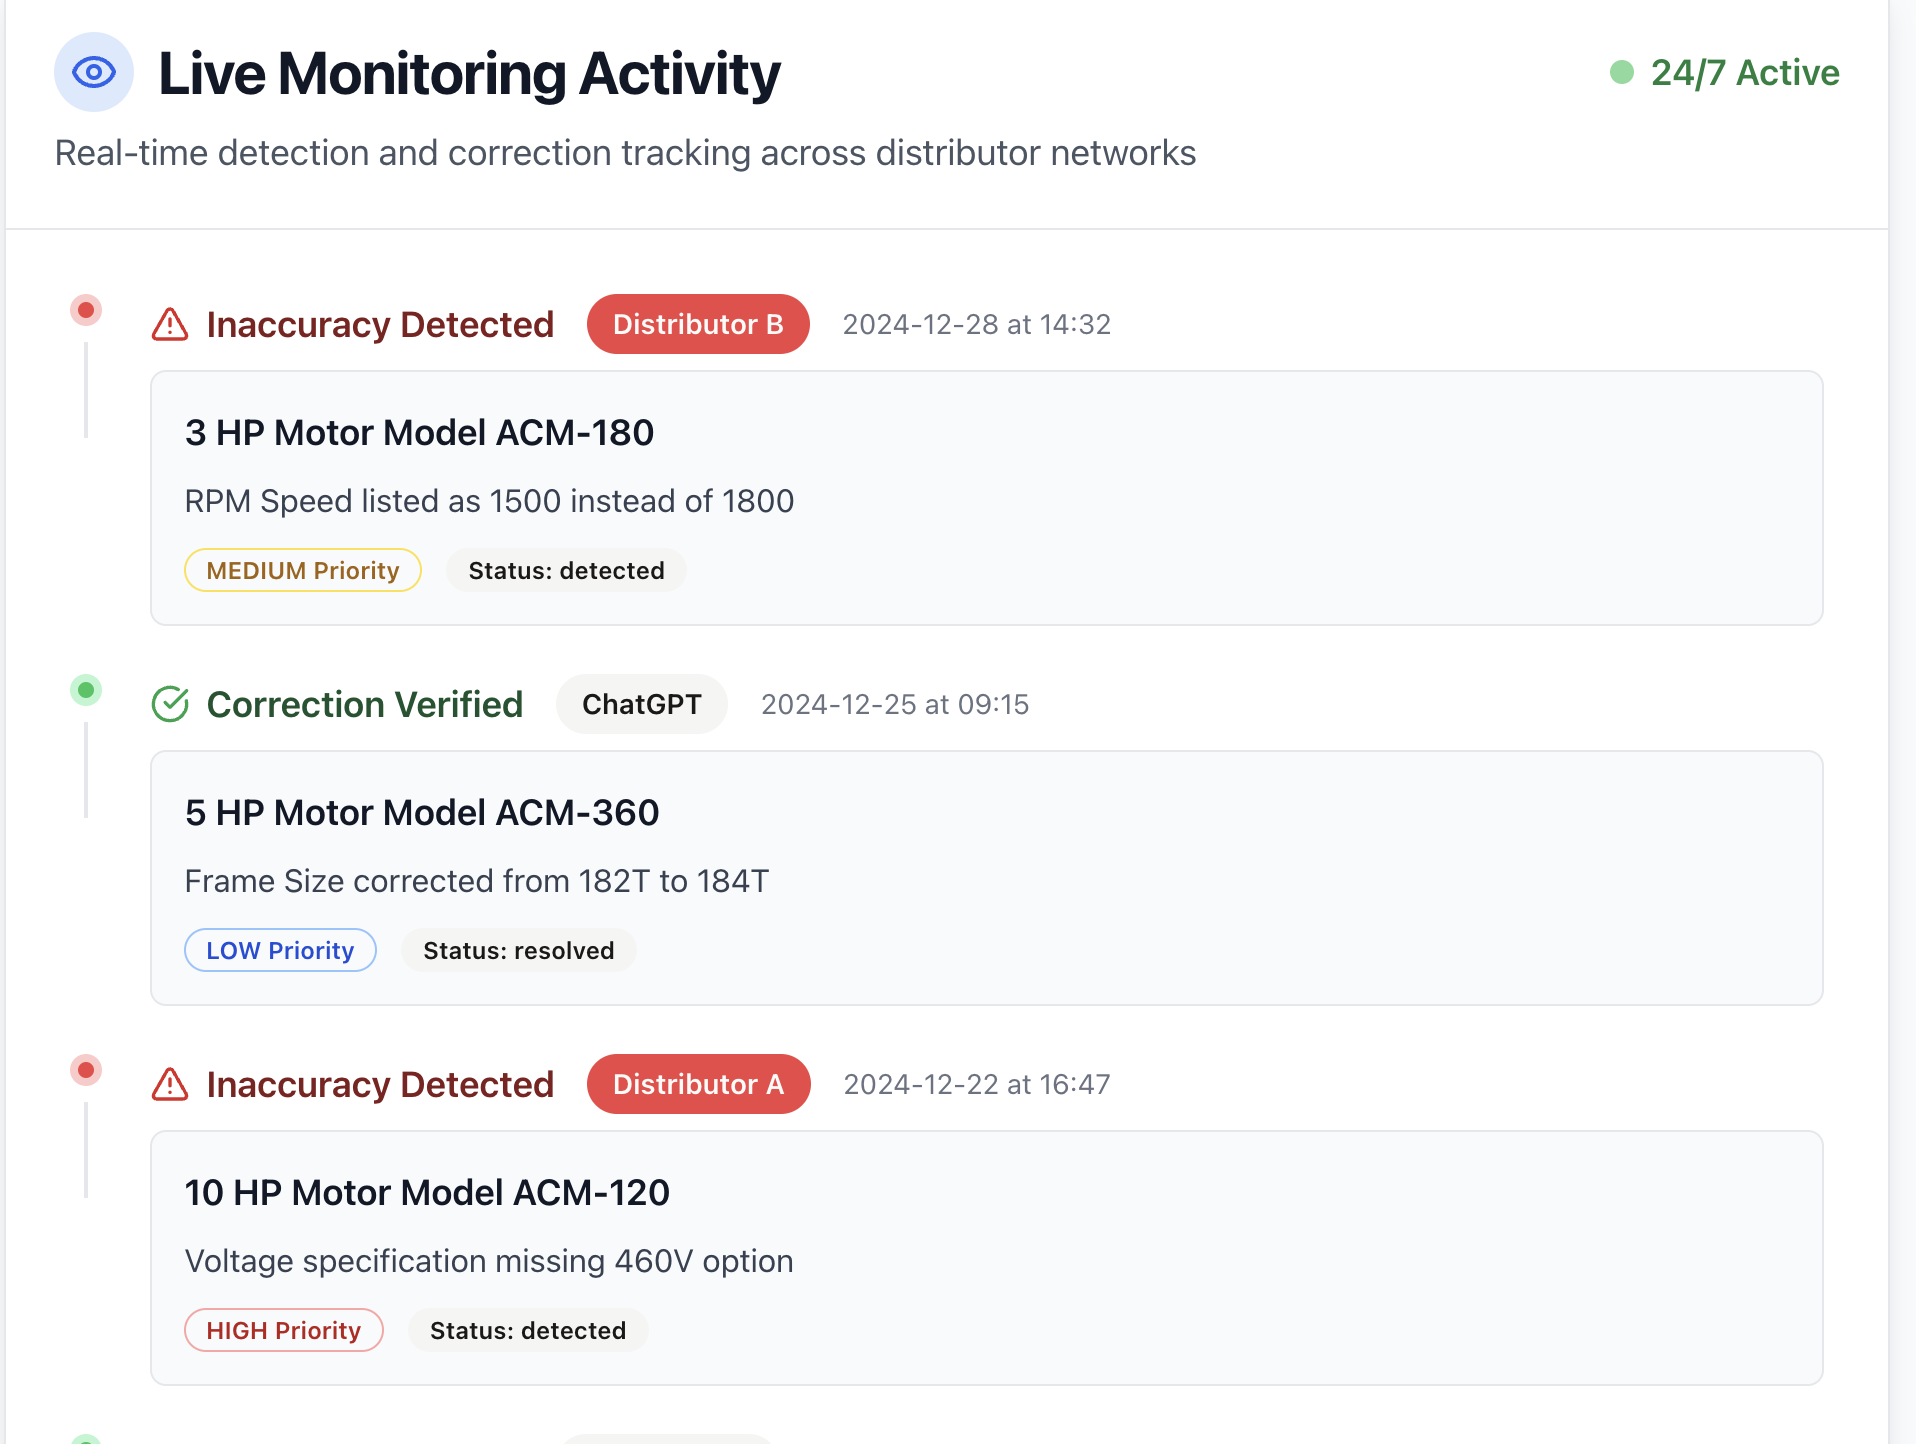Click Status: detected on ACM-180 card
Image resolution: width=1916 pixels, height=1444 pixels.
[566, 570]
